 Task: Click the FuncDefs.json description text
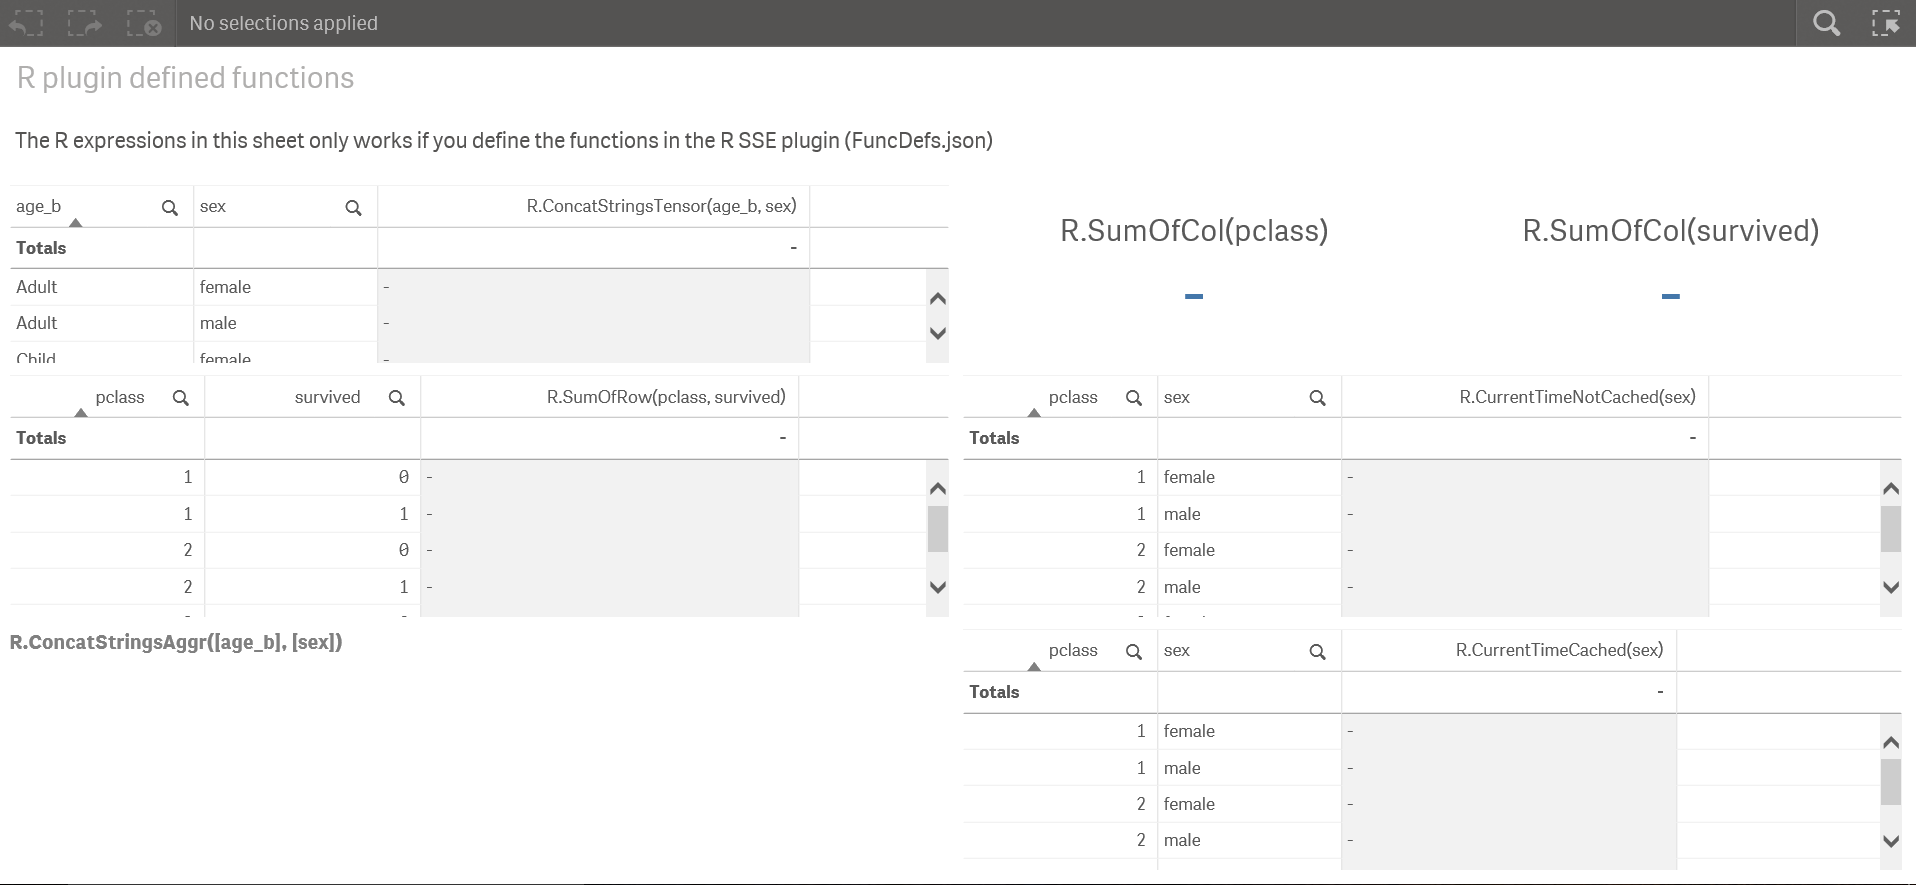[504, 140]
